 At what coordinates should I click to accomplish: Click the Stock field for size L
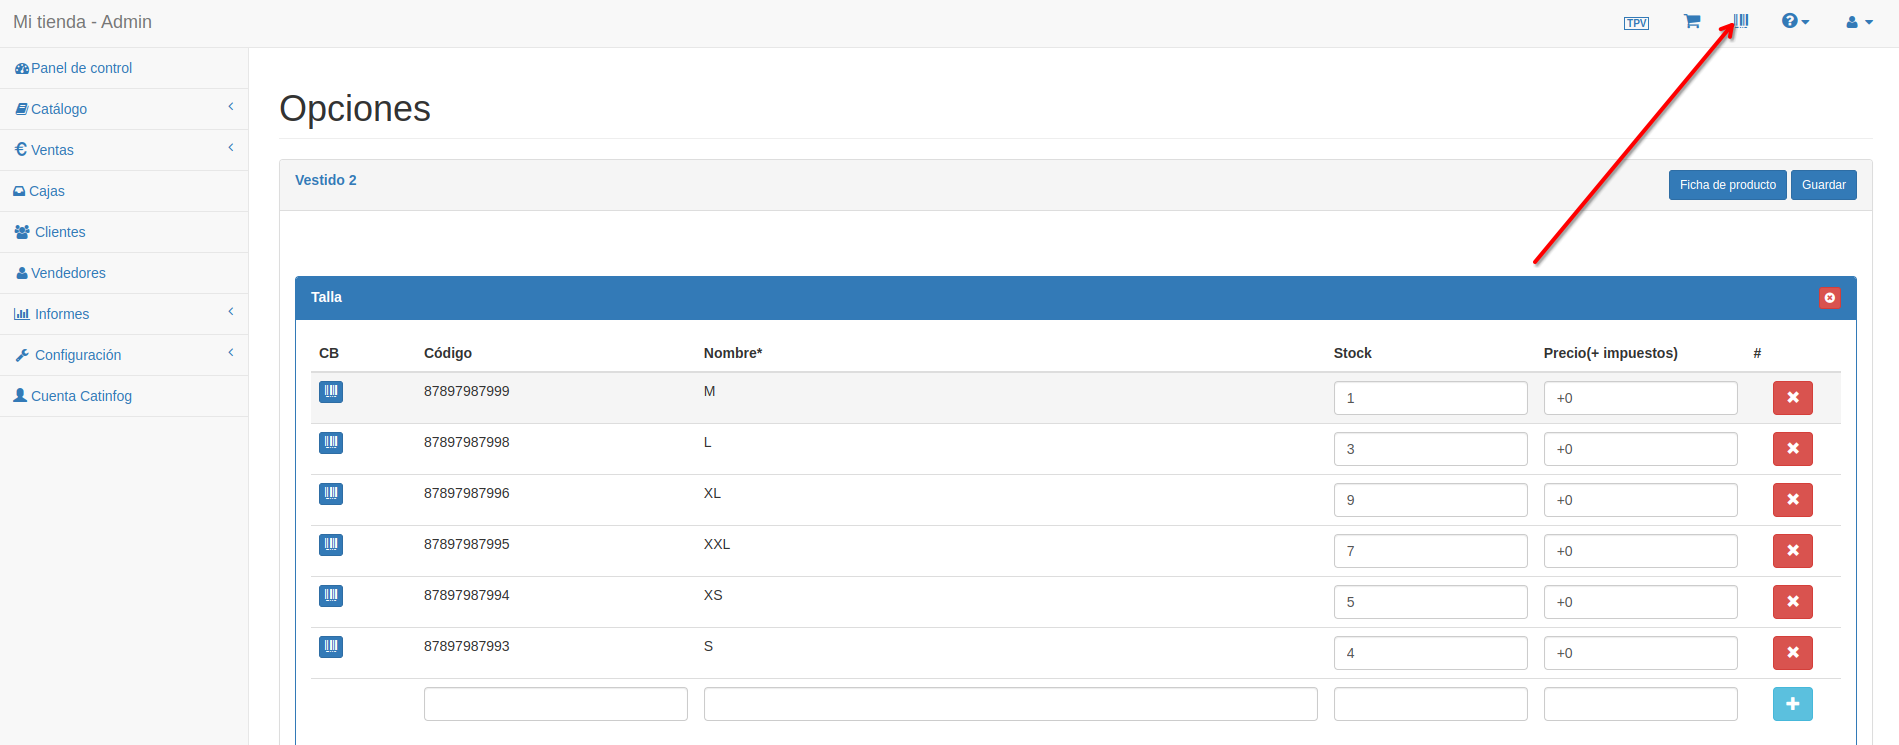pyautogui.click(x=1430, y=449)
